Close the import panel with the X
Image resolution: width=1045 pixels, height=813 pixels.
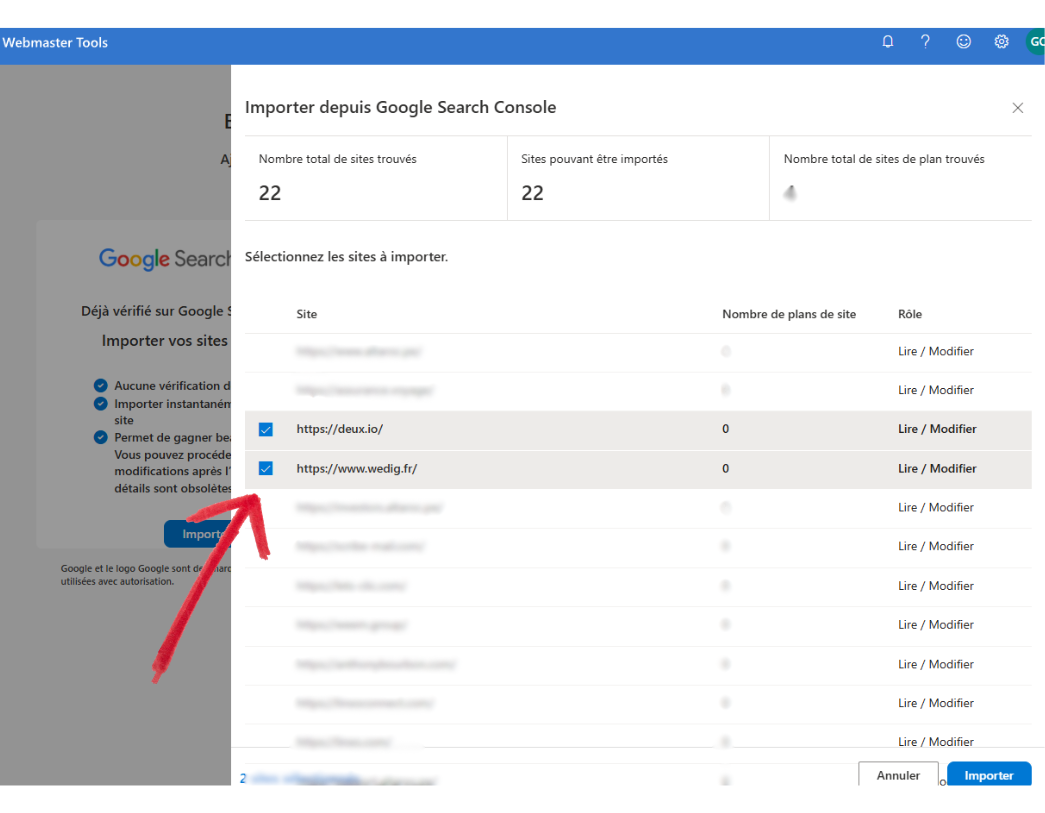click(1017, 108)
